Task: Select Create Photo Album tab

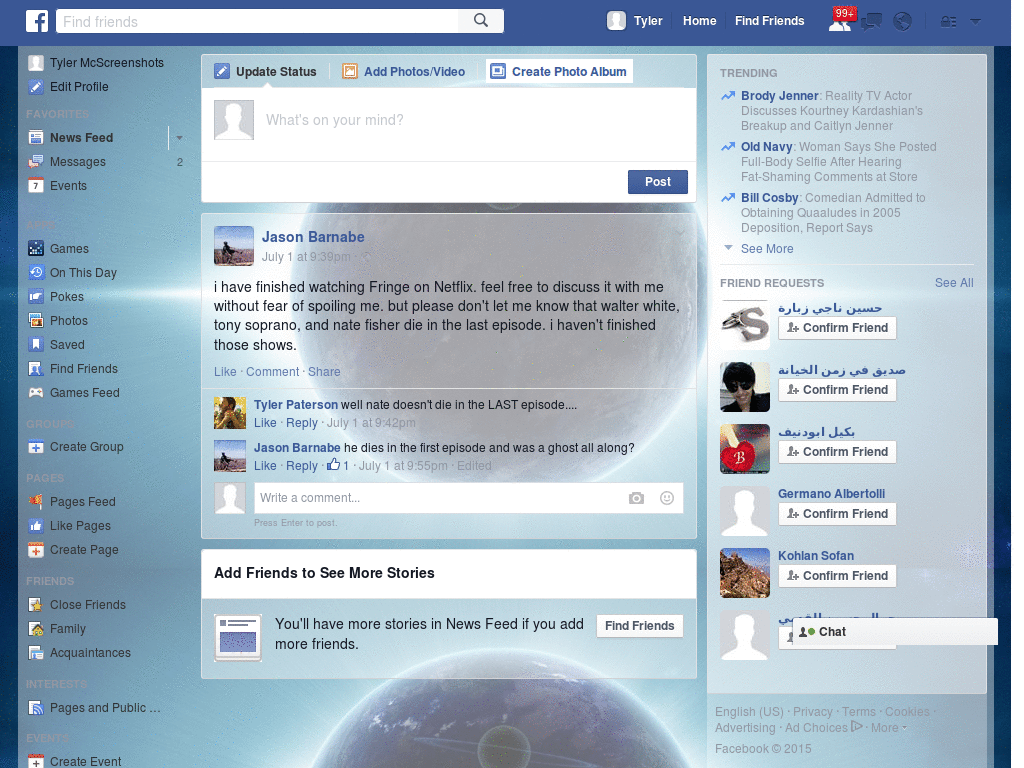Action: pos(559,71)
